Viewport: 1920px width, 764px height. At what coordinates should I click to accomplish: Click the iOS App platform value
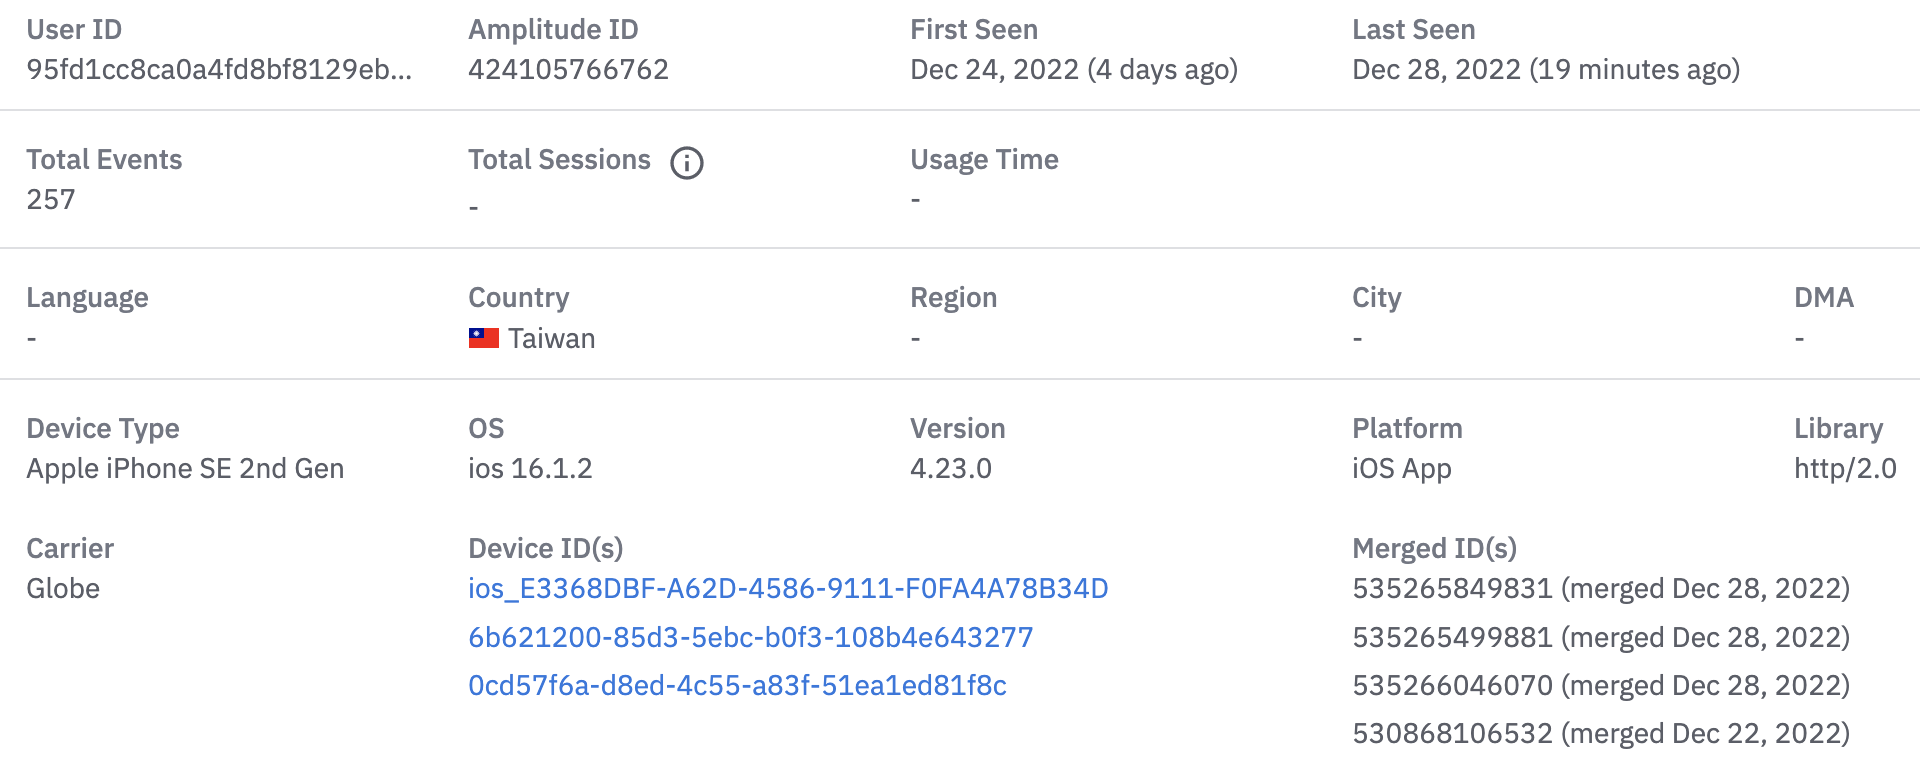point(1401,468)
